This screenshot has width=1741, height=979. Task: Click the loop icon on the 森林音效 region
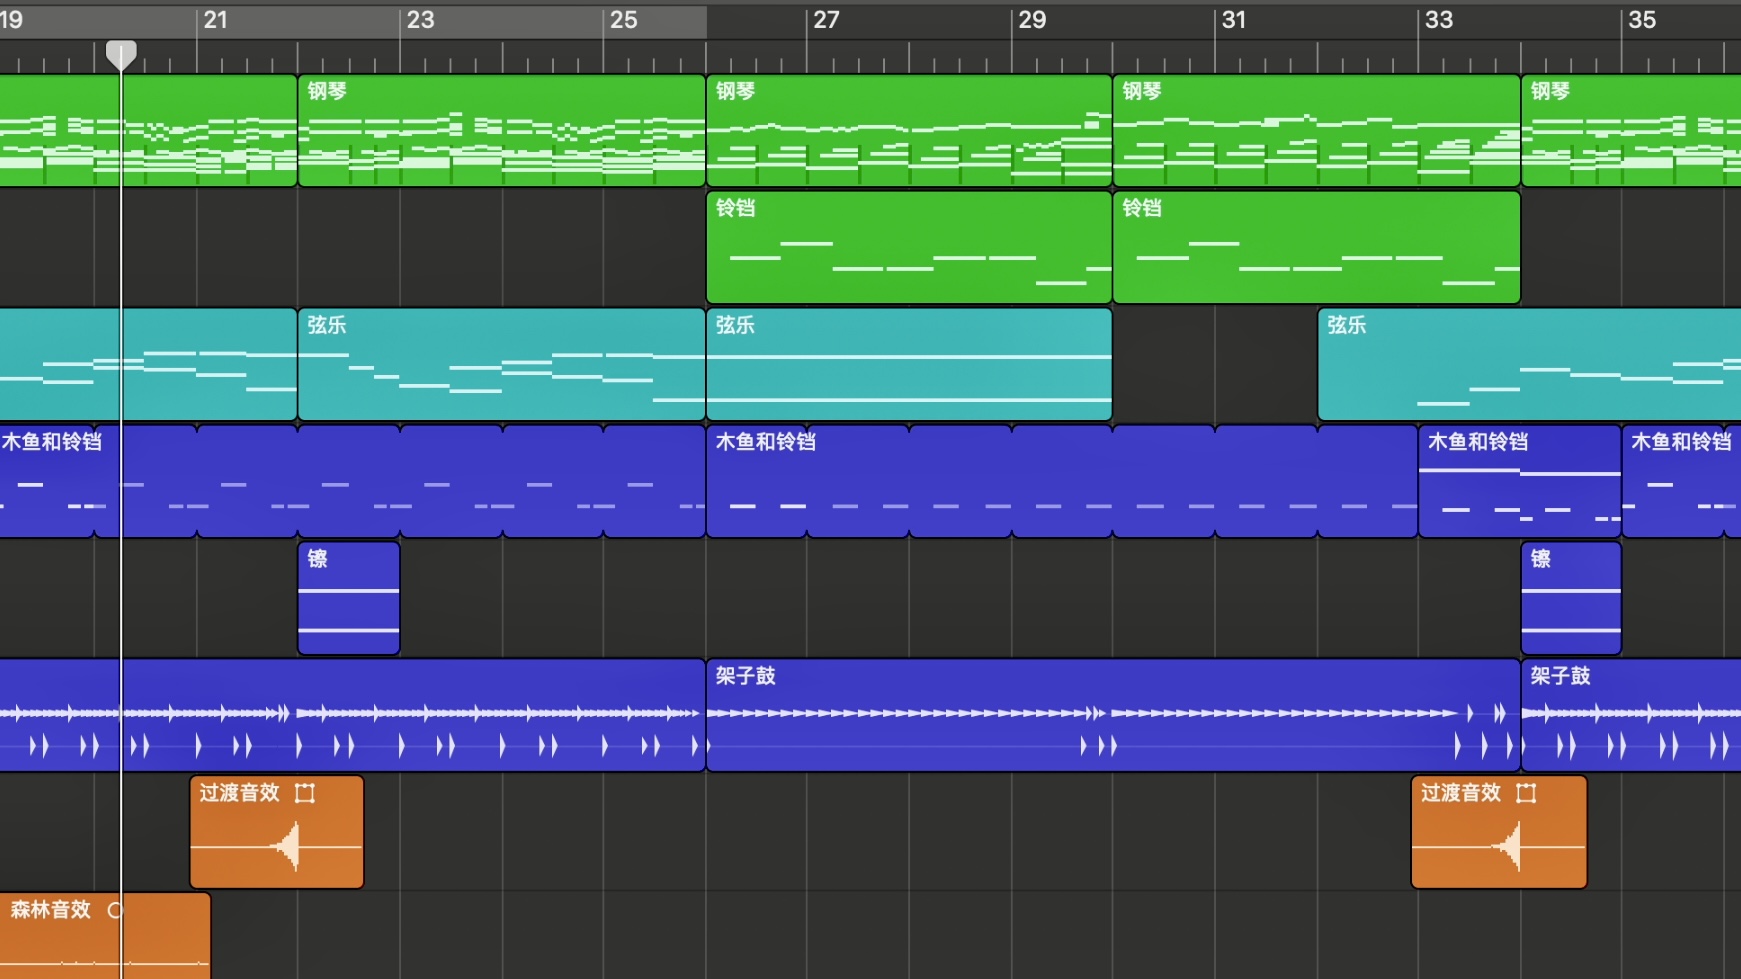pyautogui.click(x=114, y=910)
